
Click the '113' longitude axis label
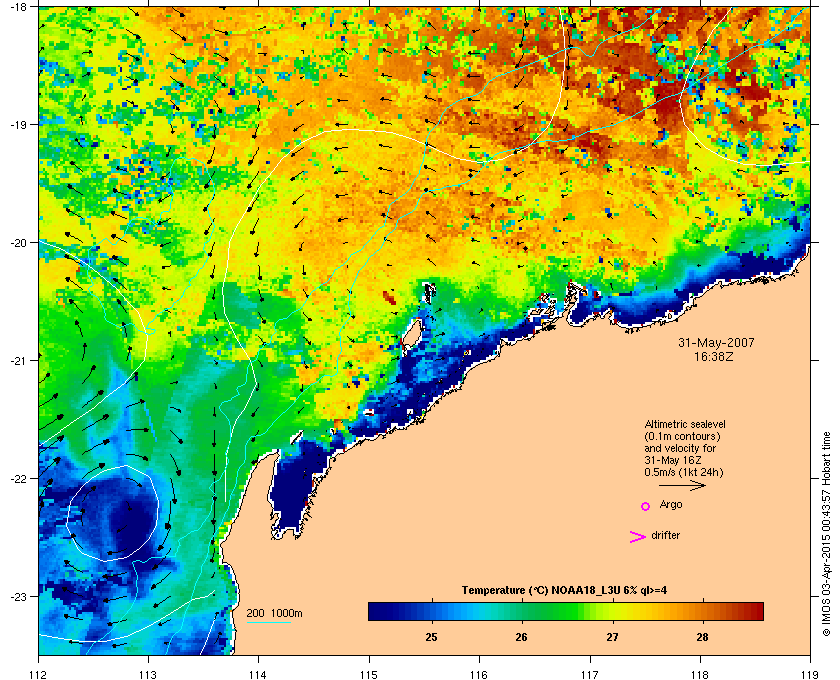point(148,674)
